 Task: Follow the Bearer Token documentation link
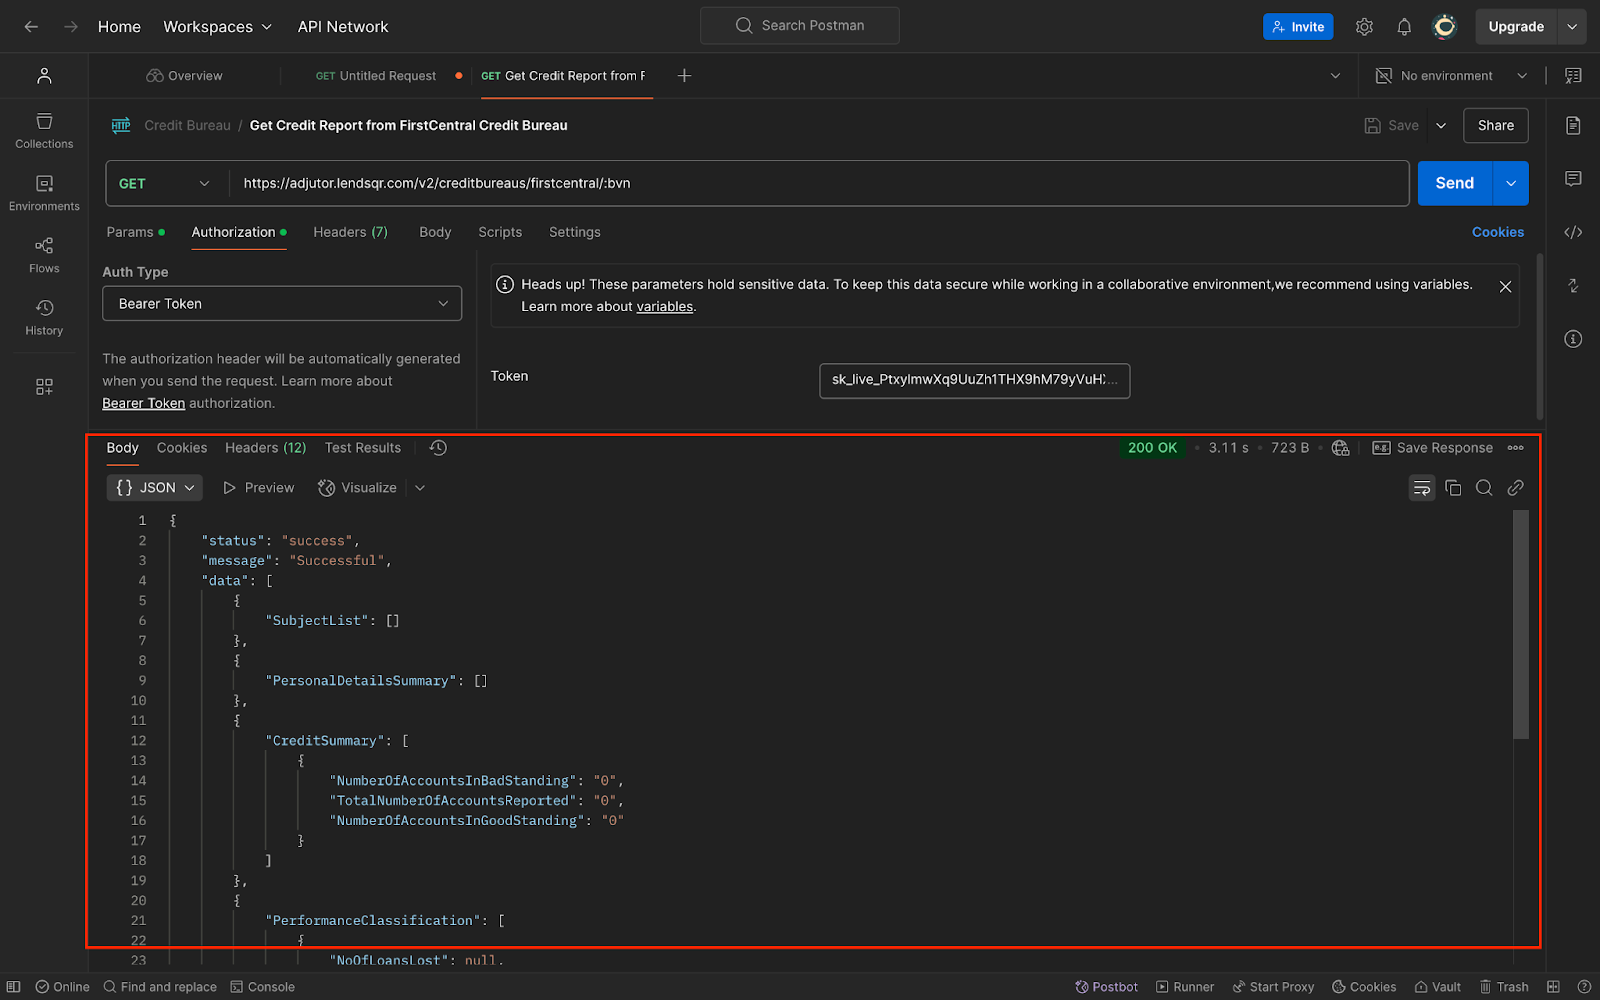pos(143,403)
